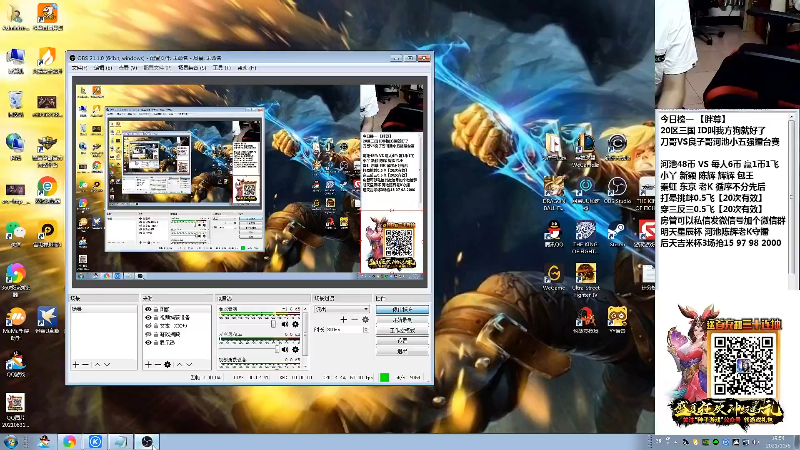Click the colorful browser icon in the taskbar
This screenshot has width=800, height=450.
coord(69,441)
